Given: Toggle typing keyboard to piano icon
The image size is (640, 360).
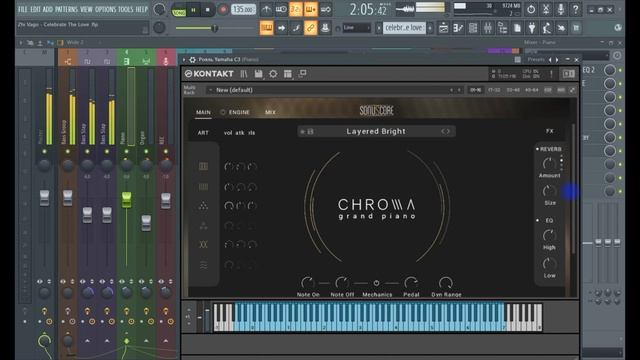Looking at the screenshot, I should [266, 28].
